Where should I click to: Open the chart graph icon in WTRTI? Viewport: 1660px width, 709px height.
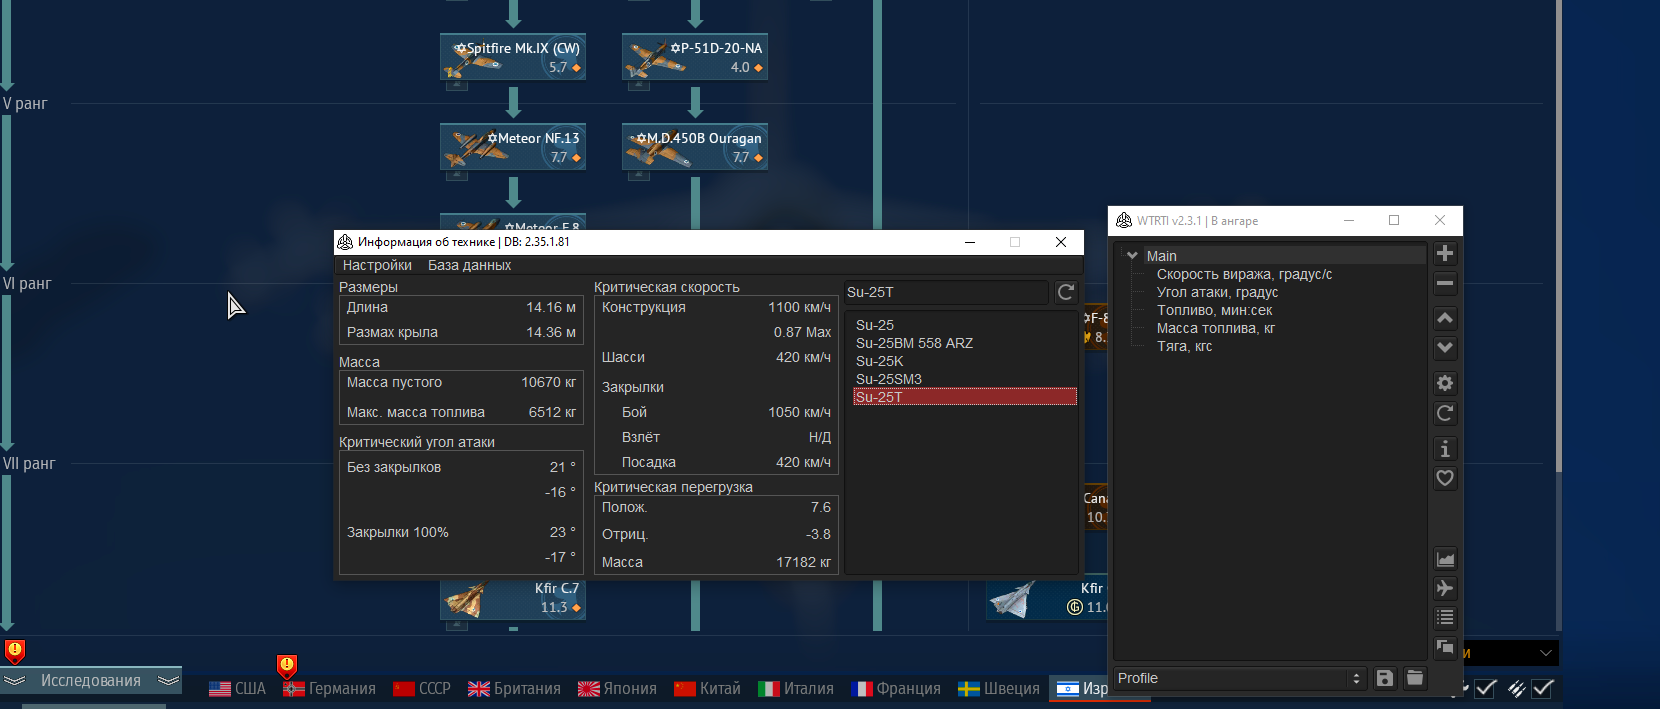[1445, 559]
